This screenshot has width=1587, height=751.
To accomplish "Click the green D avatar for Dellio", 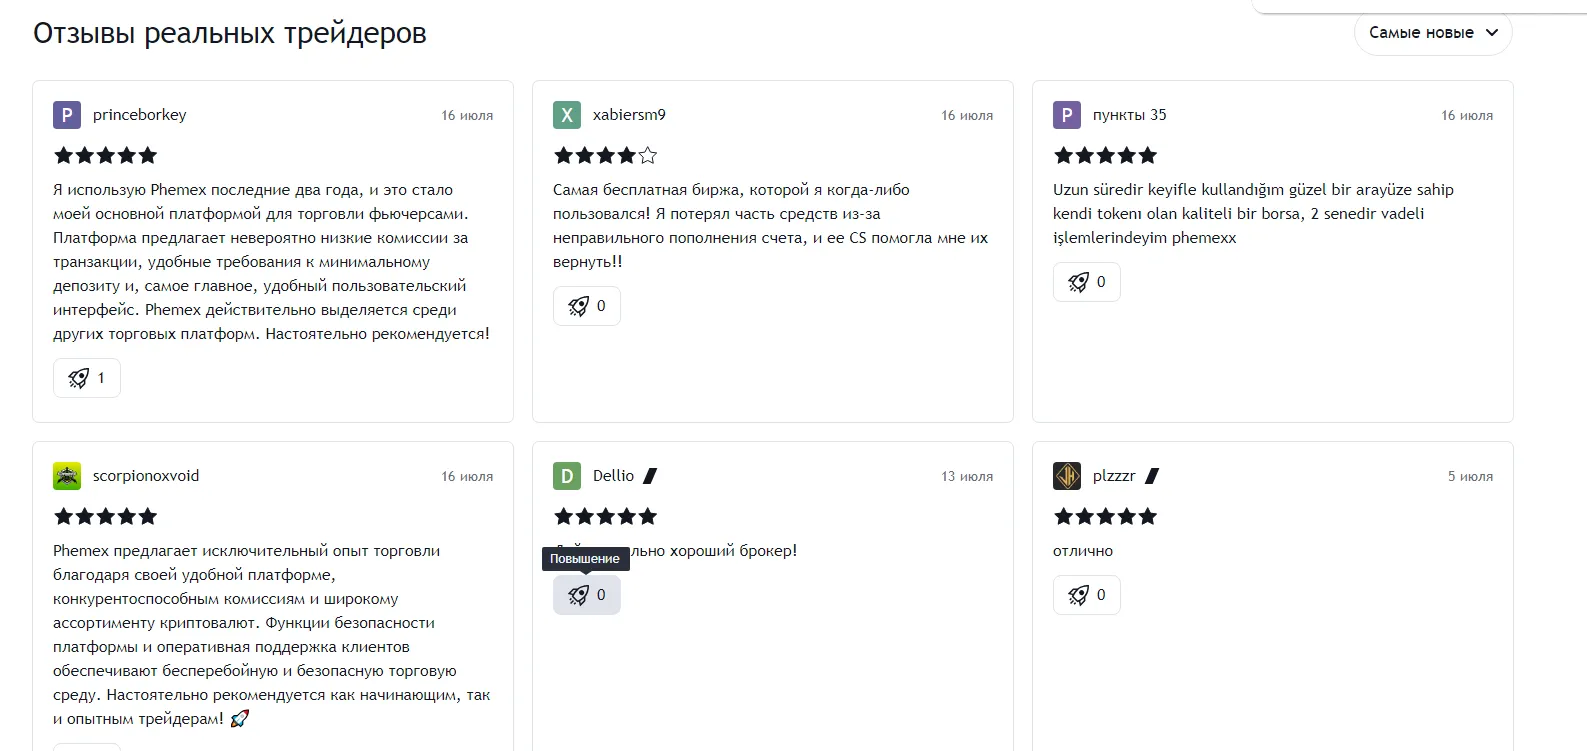I will [567, 476].
